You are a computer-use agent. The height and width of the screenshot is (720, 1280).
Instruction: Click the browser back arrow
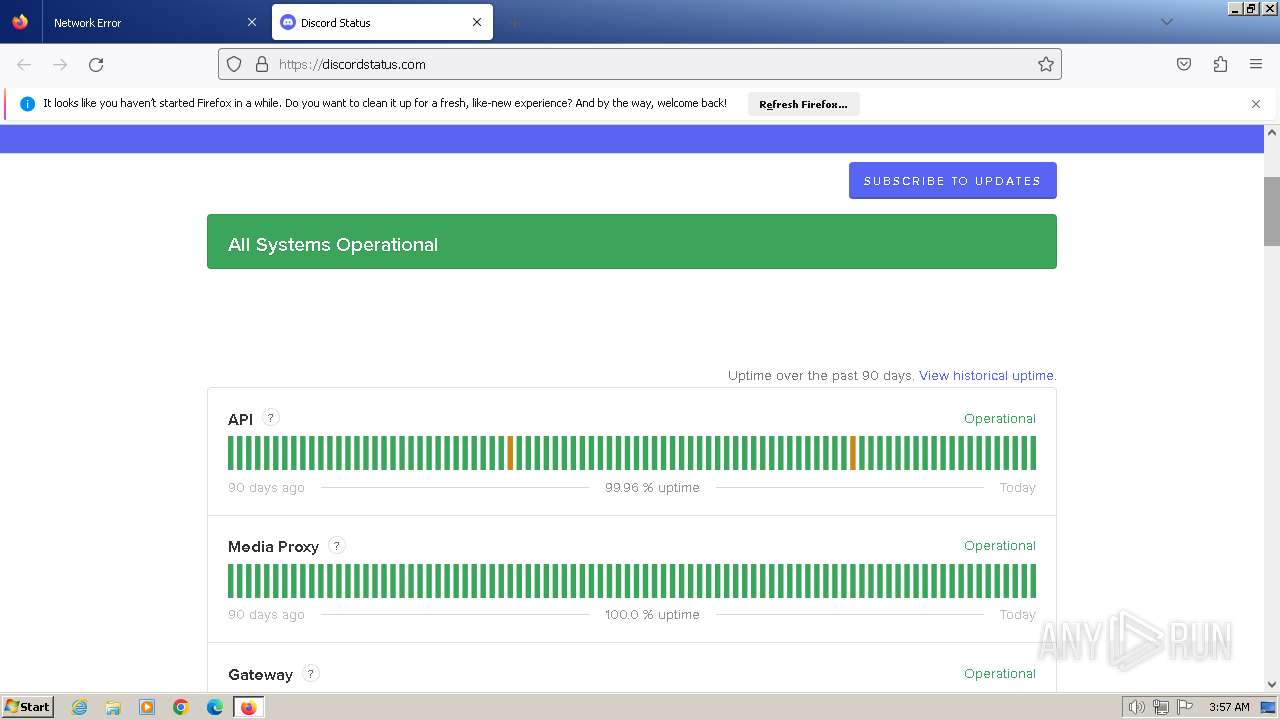[24, 64]
